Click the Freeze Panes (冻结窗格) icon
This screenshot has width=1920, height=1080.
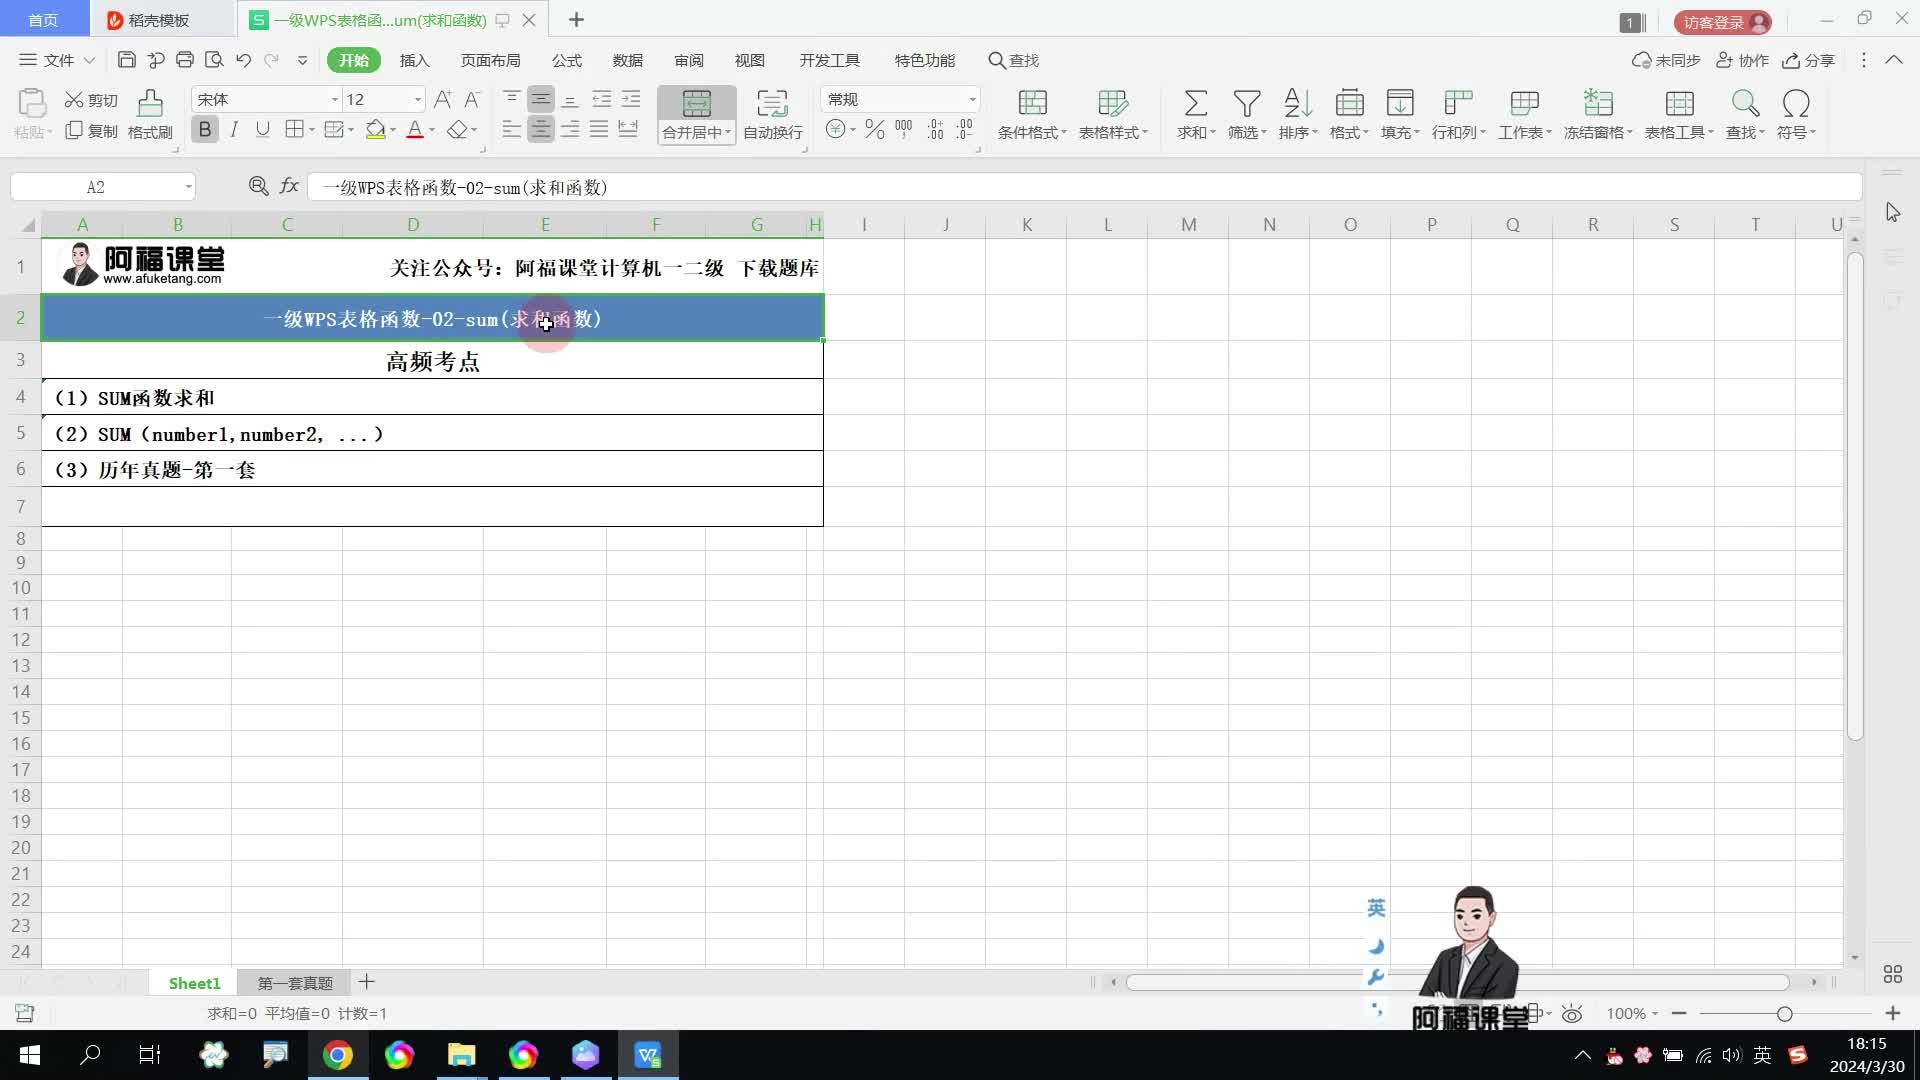[1597, 104]
